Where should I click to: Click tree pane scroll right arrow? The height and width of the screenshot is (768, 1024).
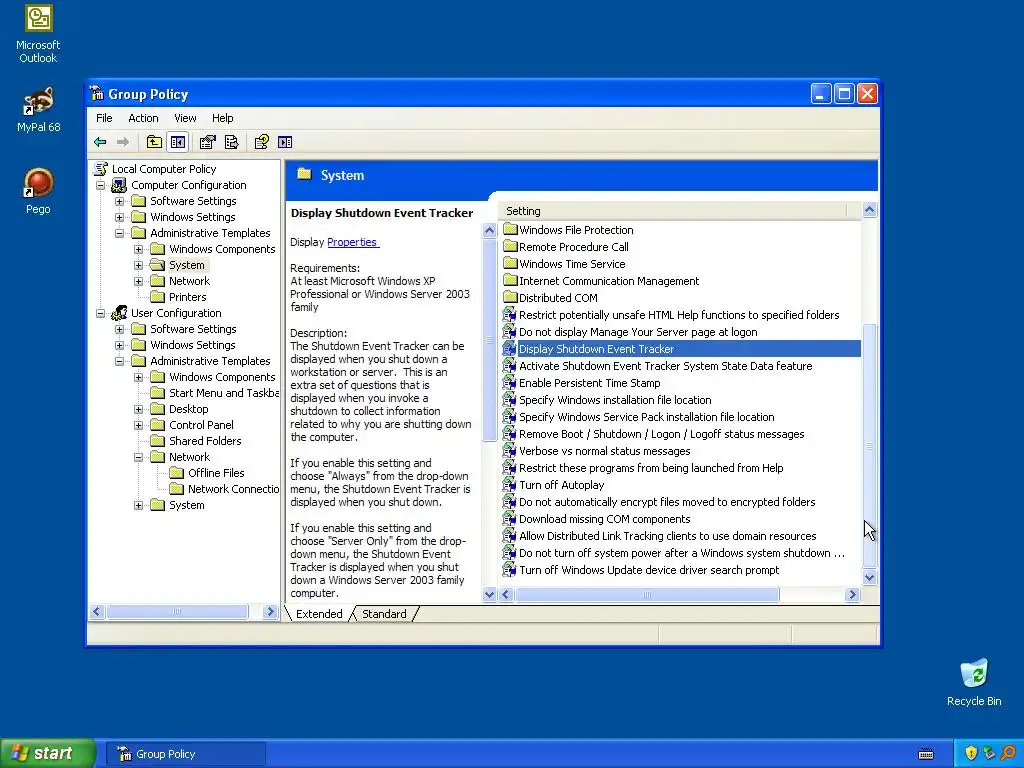click(270, 611)
